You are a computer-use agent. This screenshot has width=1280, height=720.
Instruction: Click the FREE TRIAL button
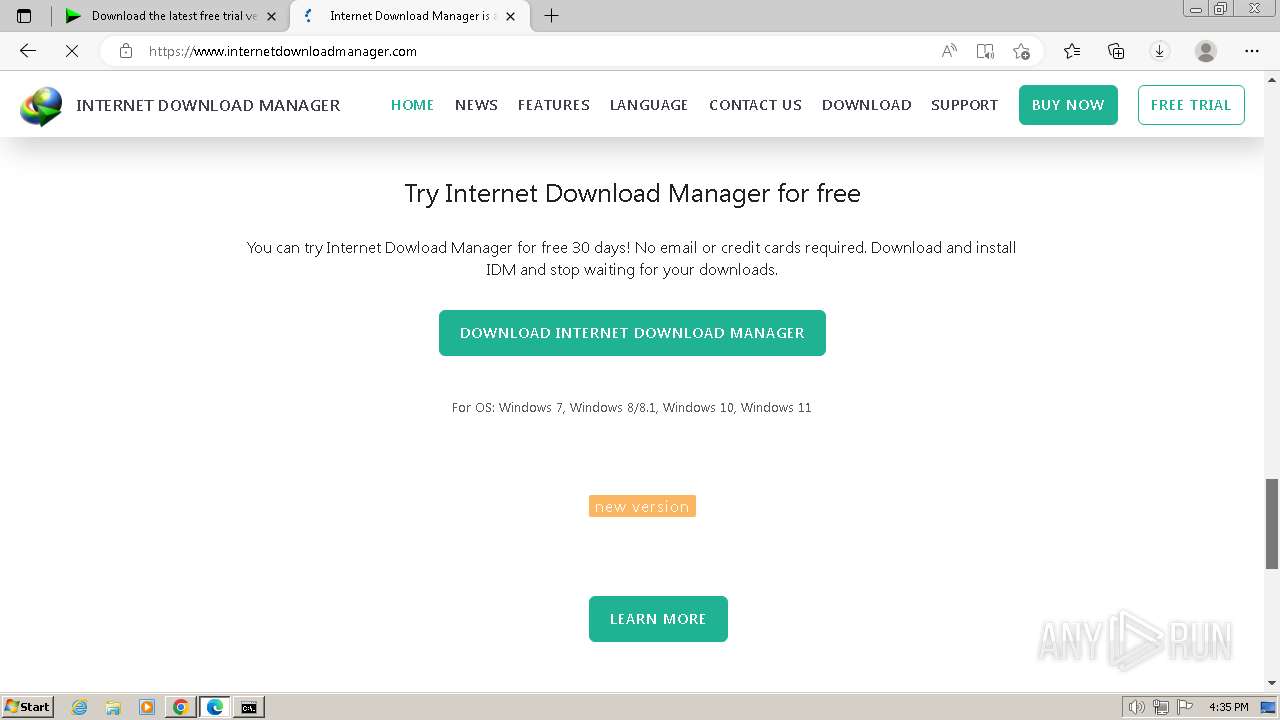1191,105
